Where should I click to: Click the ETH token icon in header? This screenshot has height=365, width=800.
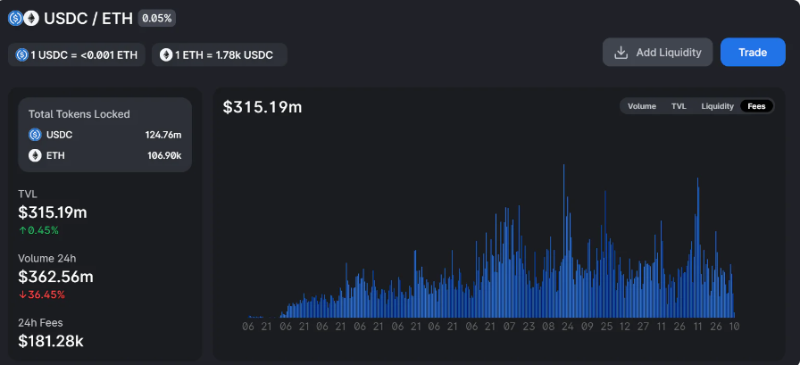click(31, 19)
